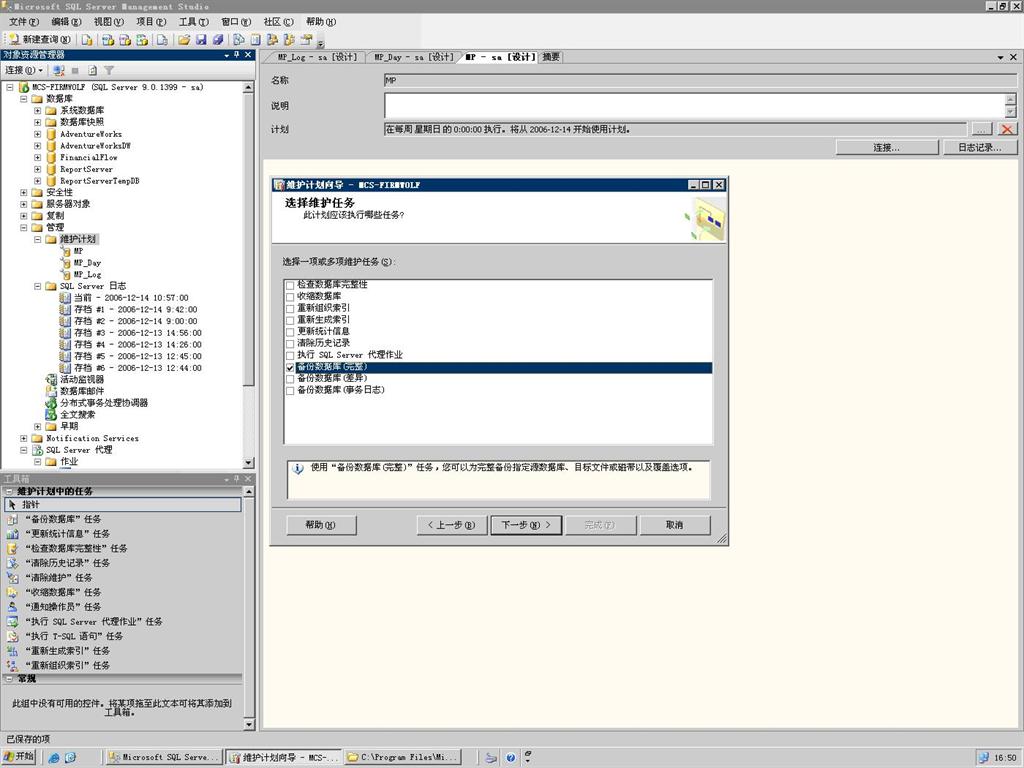Click the Refresh icon in Object Explorer toolbar

(x=93, y=70)
